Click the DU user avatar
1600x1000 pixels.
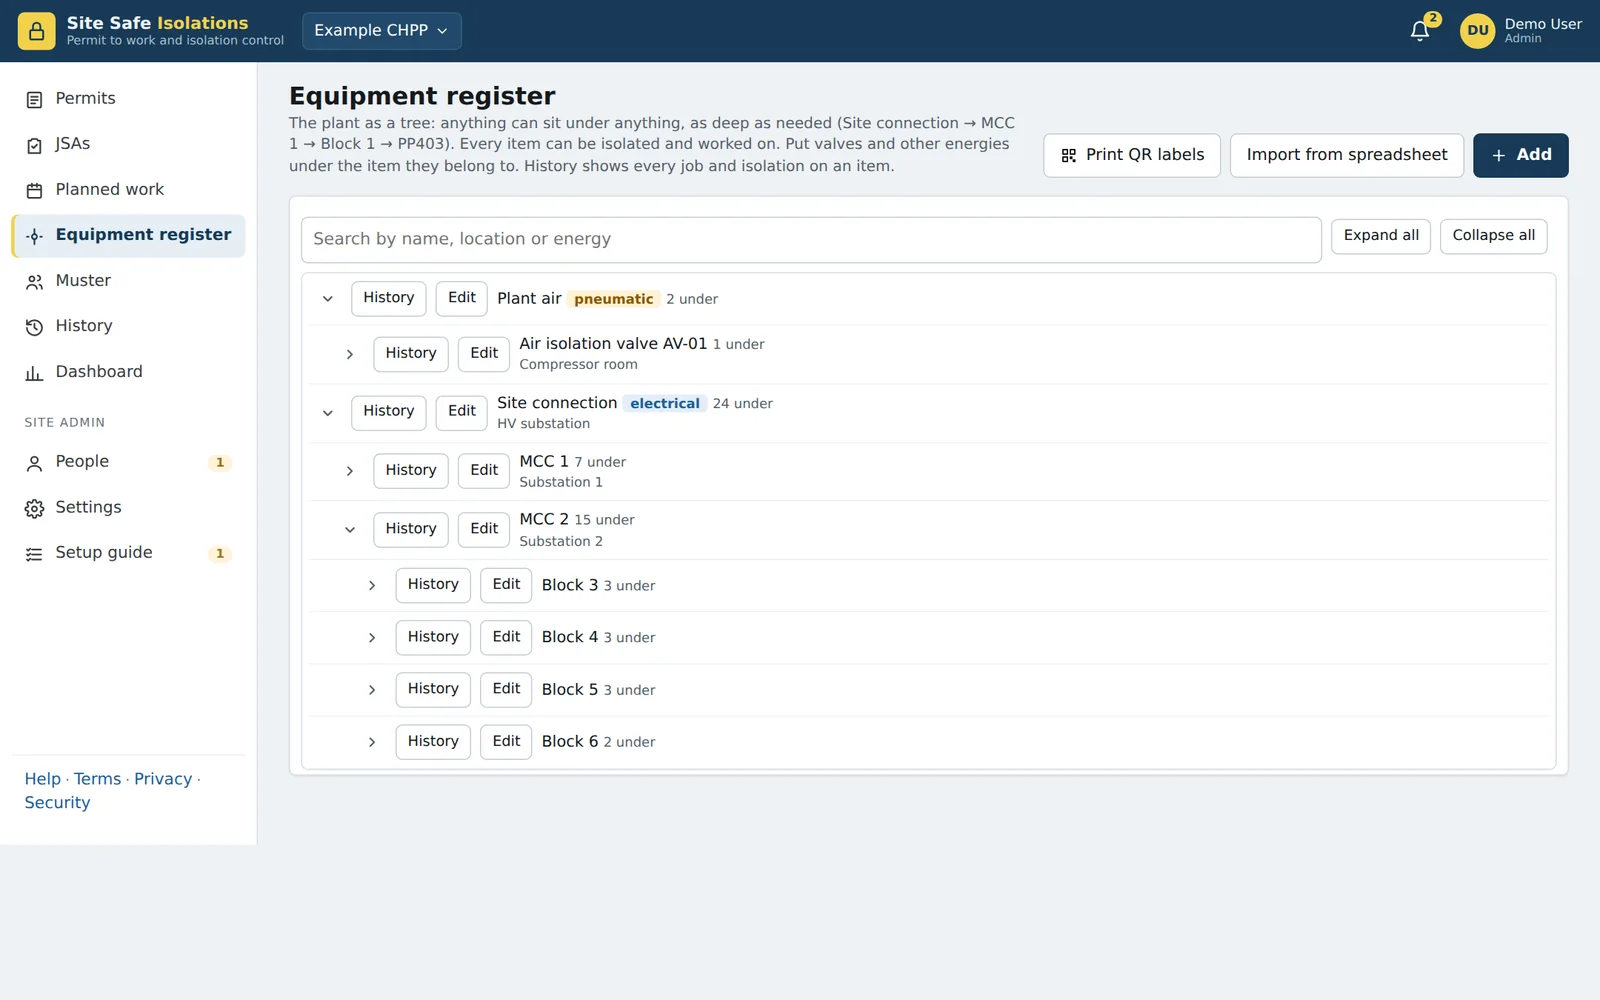(x=1477, y=31)
